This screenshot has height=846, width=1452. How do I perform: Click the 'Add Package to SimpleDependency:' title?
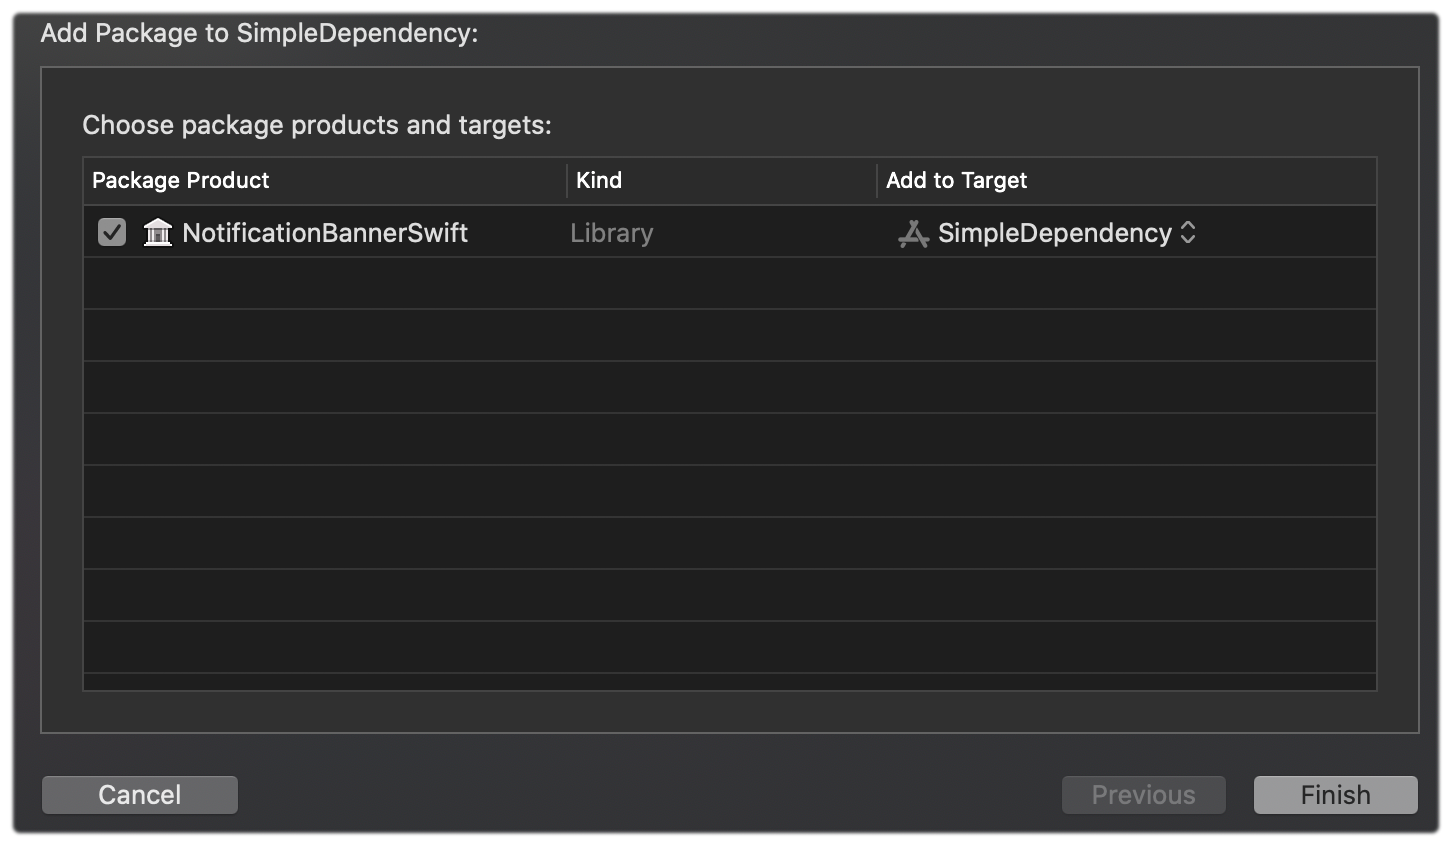click(x=259, y=33)
